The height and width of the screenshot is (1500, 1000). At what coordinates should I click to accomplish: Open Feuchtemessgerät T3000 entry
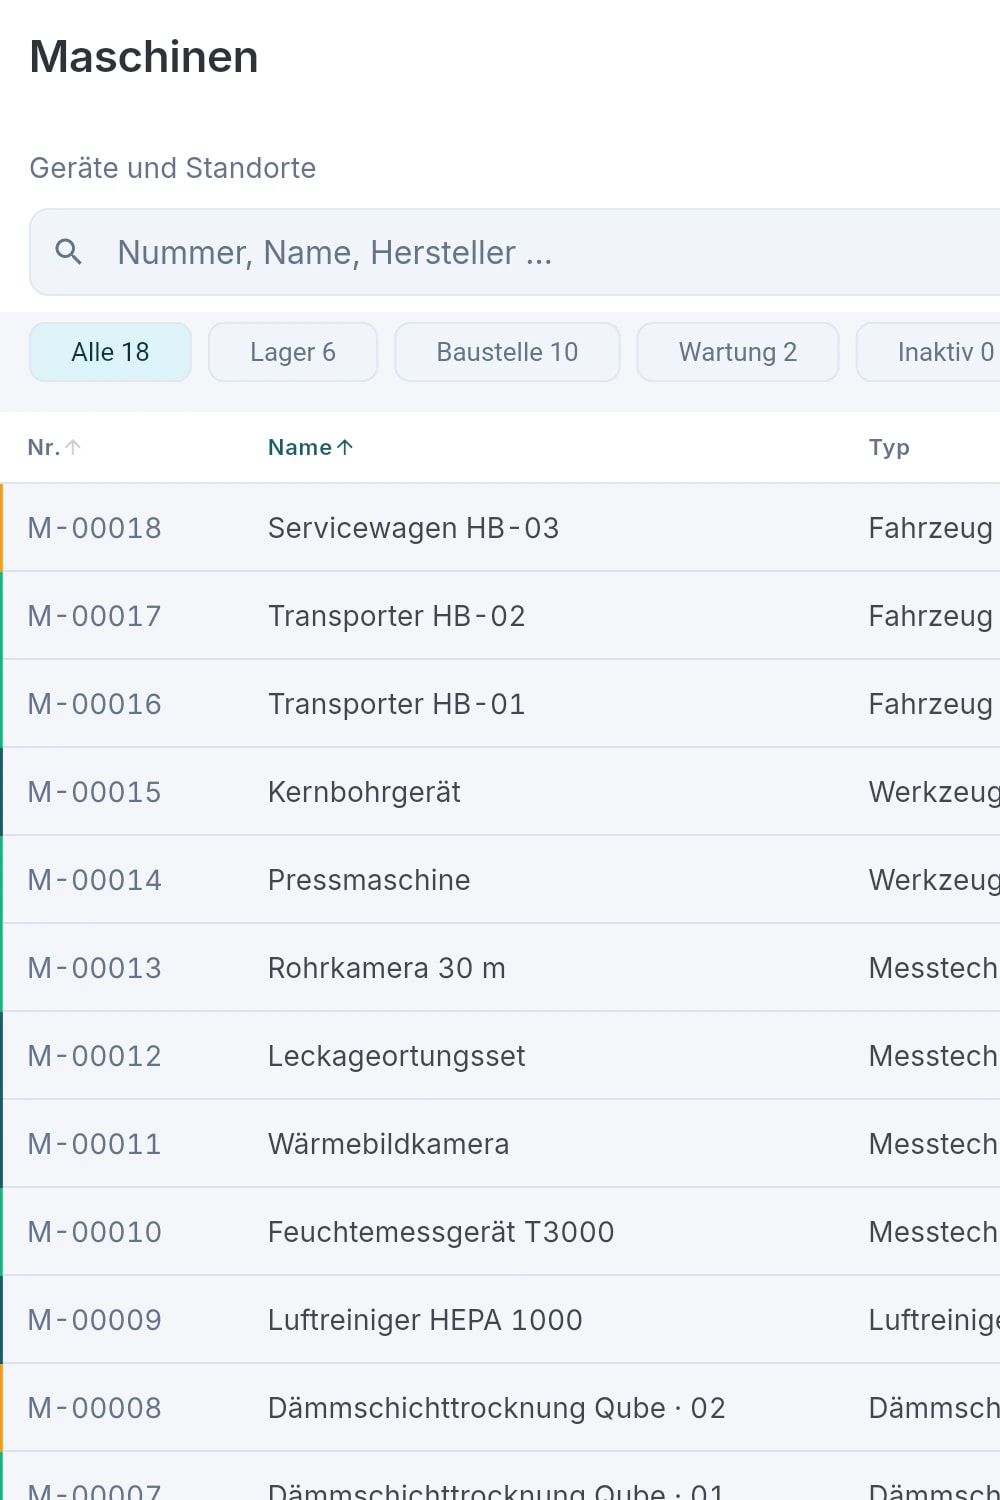pyautogui.click(x=441, y=1232)
